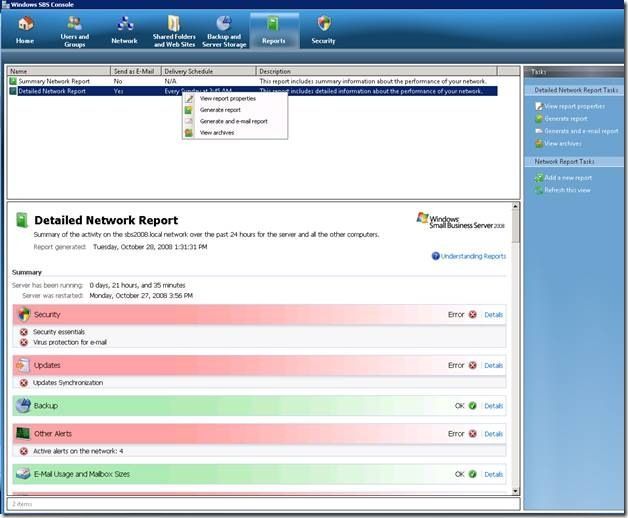Click the report pane vertical scrollbar thumb

click(515, 226)
